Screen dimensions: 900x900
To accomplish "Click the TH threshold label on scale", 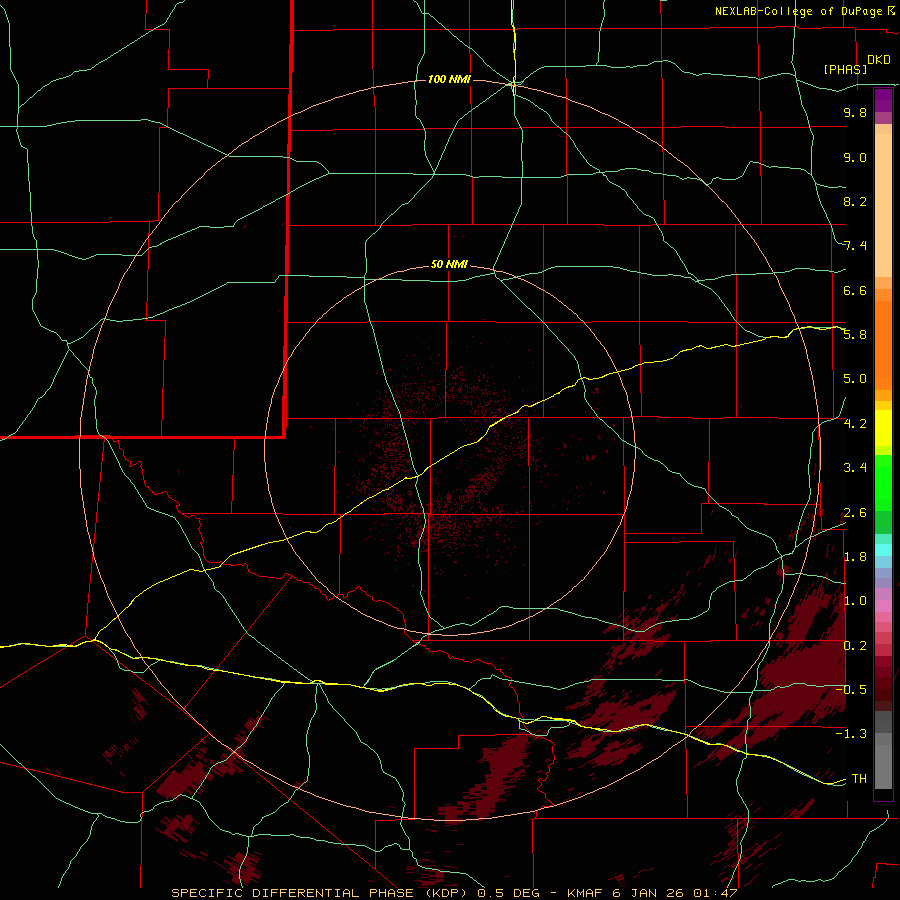I will (x=859, y=779).
